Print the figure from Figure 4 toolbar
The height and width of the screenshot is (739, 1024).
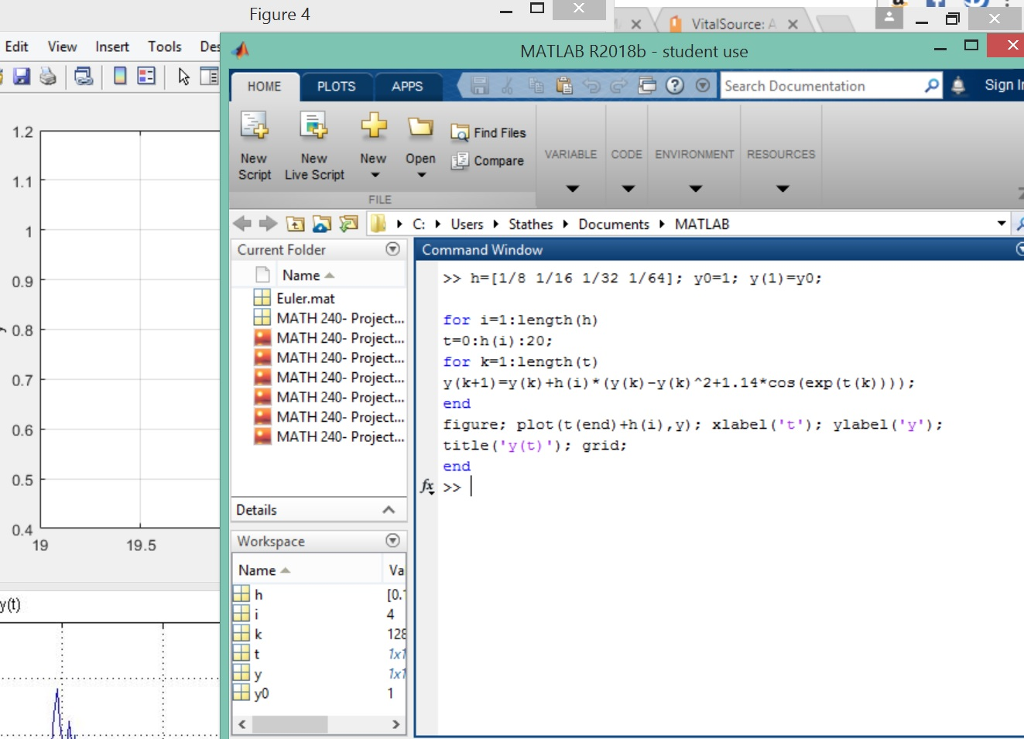(47, 76)
